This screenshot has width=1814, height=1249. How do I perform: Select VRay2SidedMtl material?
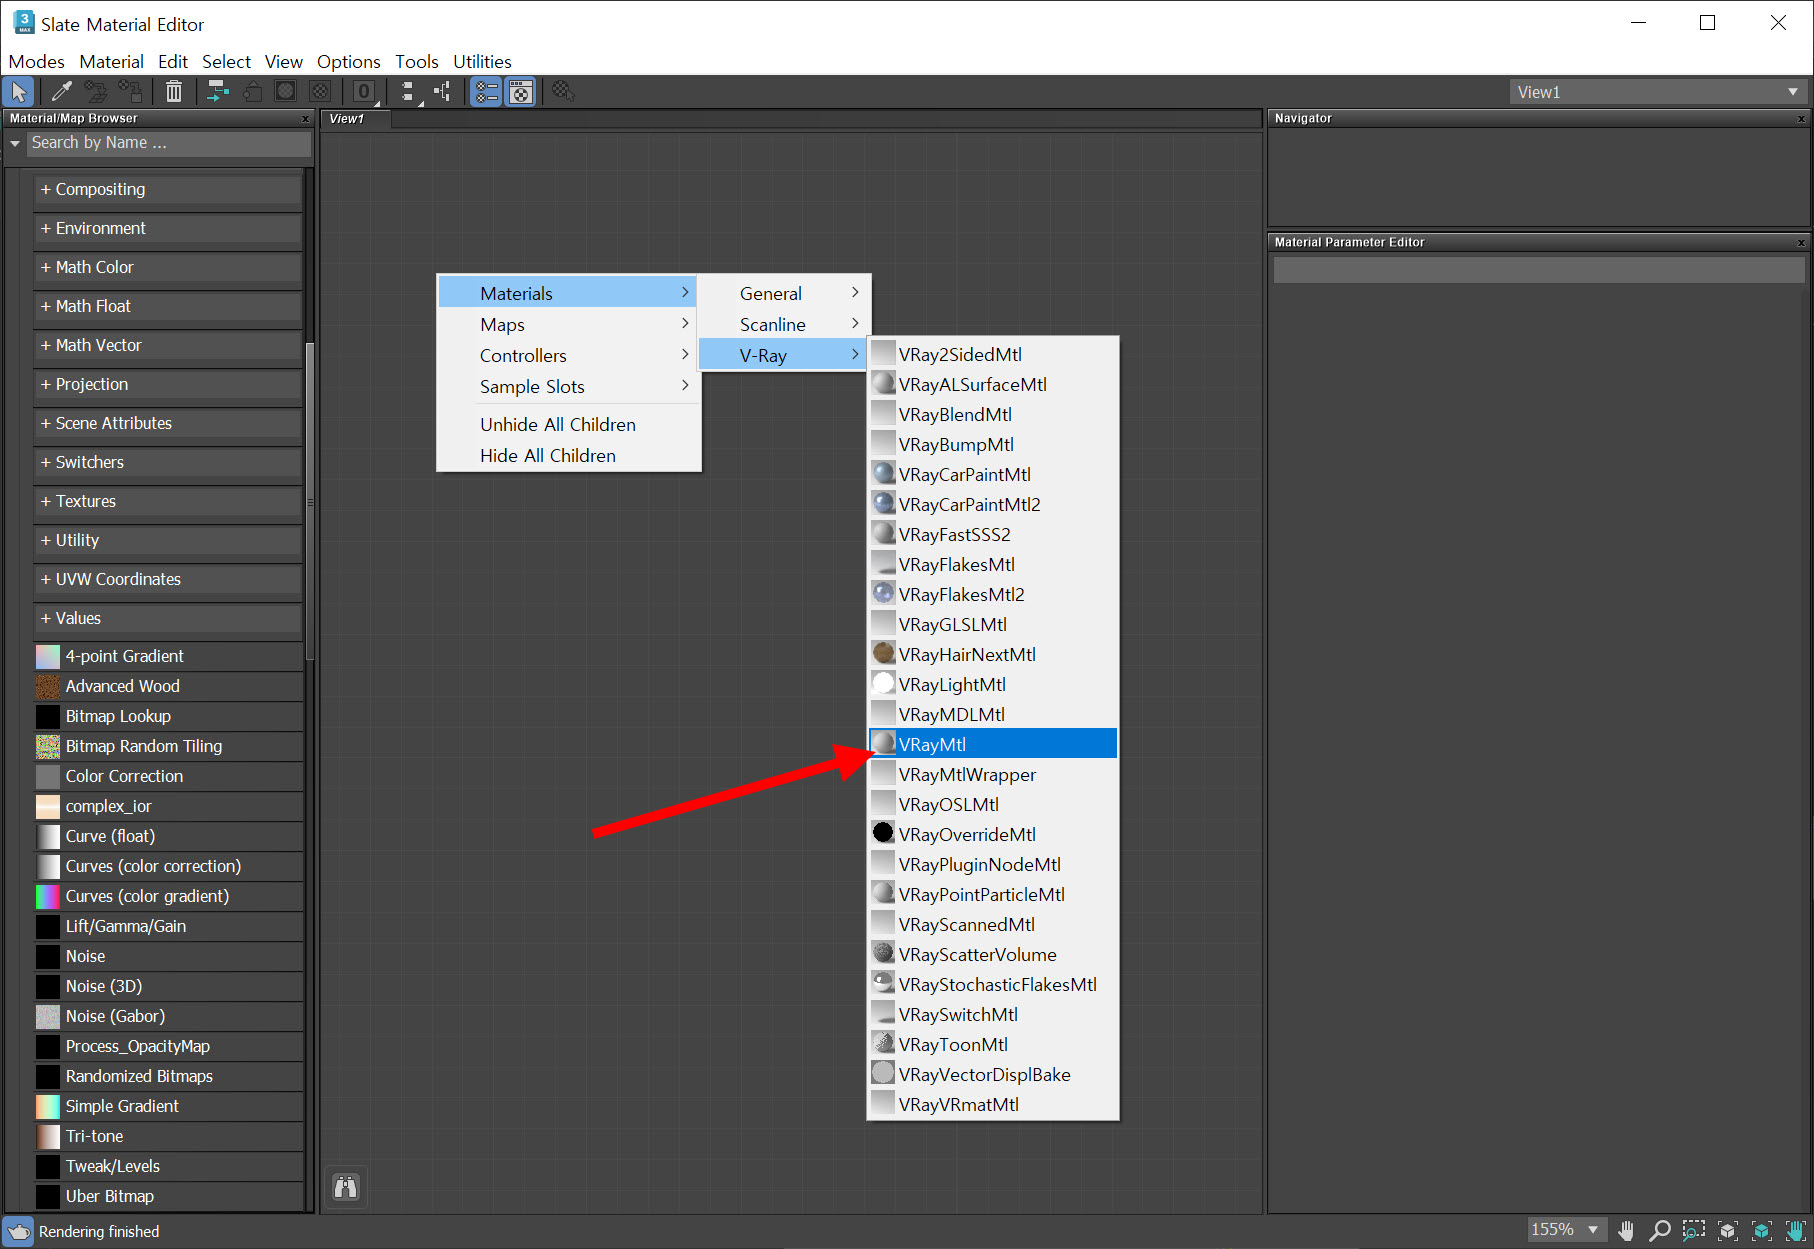(993, 354)
